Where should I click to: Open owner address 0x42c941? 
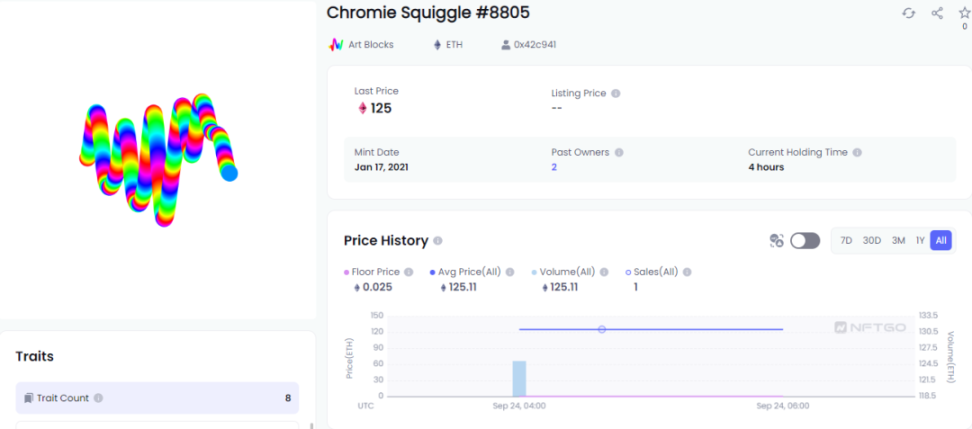point(535,45)
